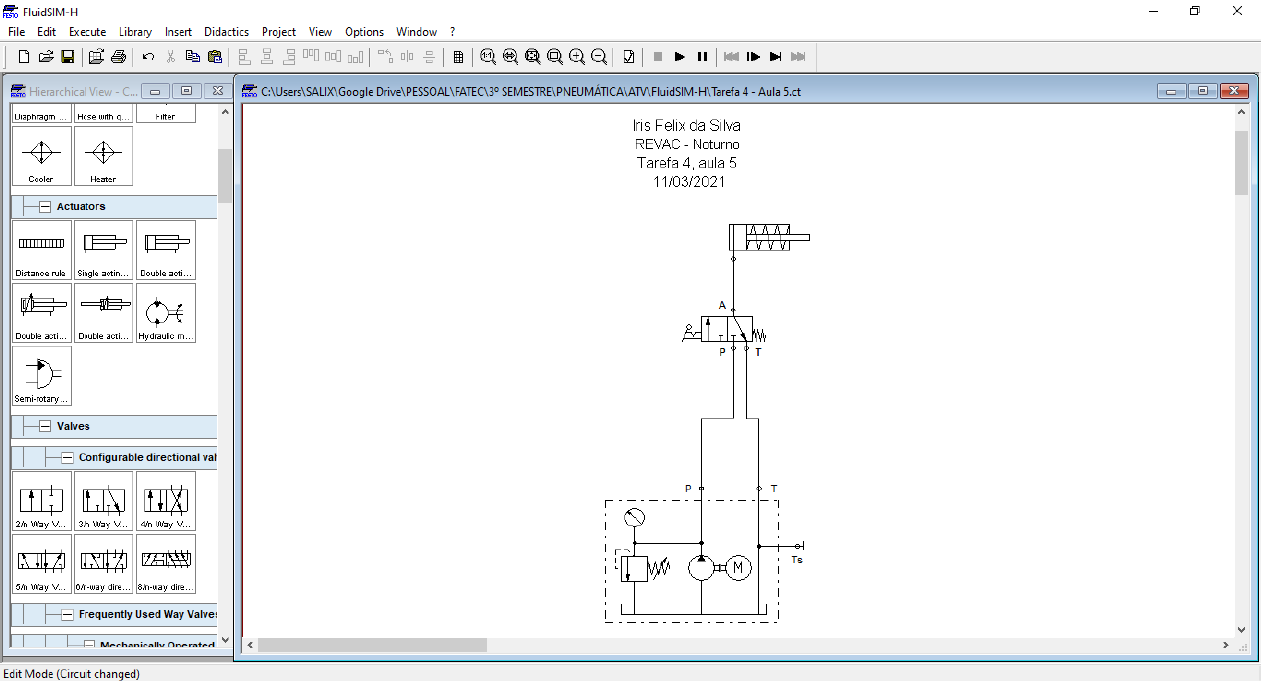
Task: Toggle the grid display icon
Action: (458, 57)
